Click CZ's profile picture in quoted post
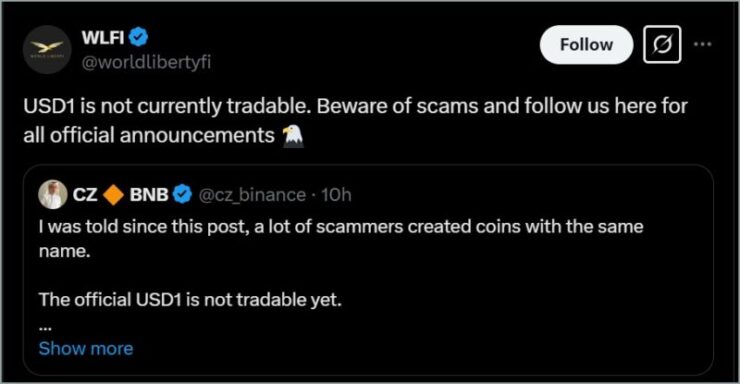Screen dimensions: 740x384 (x=53, y=194)
